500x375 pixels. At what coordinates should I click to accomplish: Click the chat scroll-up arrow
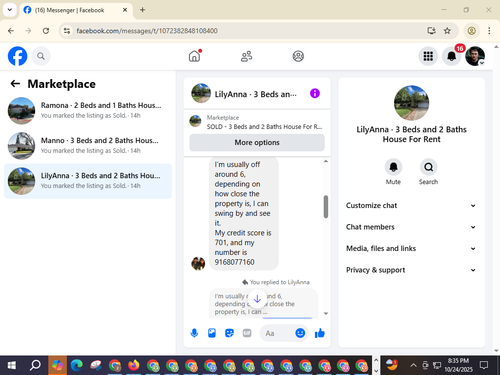(x=326, y=161)
